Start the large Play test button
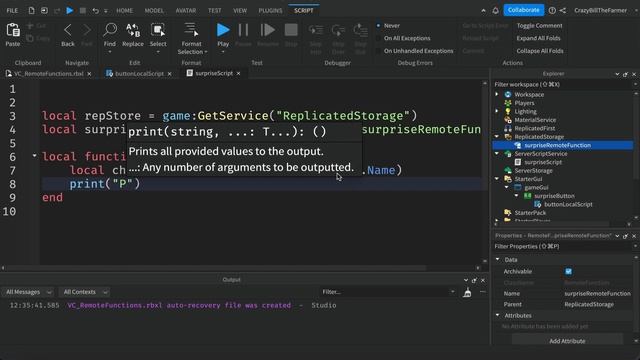This screenshot has height=360, width=640. [x=223, y=30]
